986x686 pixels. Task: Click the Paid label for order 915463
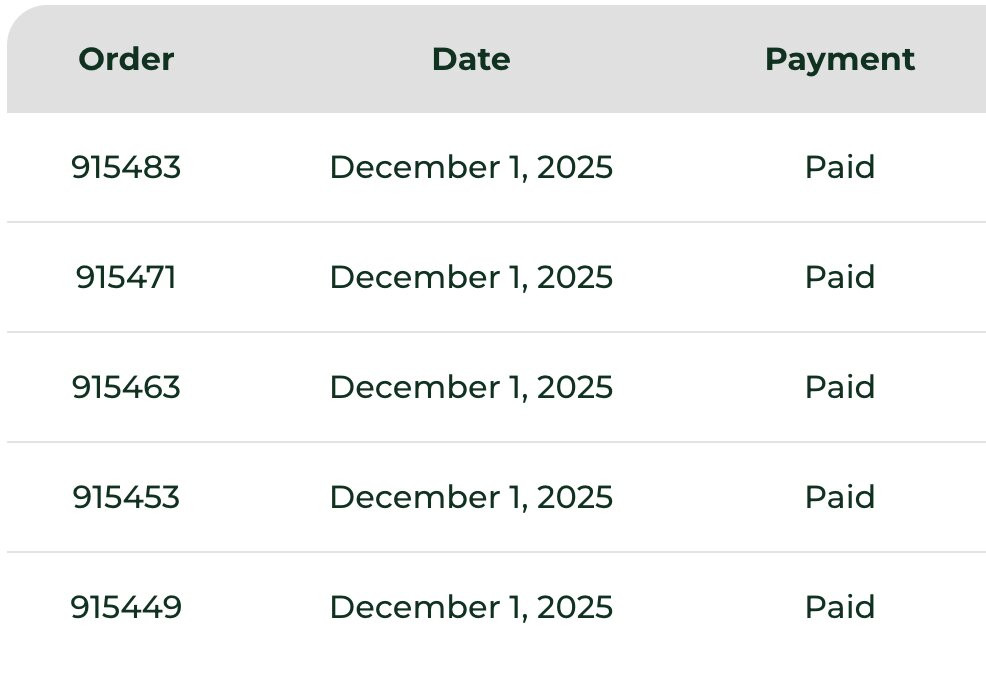pos(839,387)
